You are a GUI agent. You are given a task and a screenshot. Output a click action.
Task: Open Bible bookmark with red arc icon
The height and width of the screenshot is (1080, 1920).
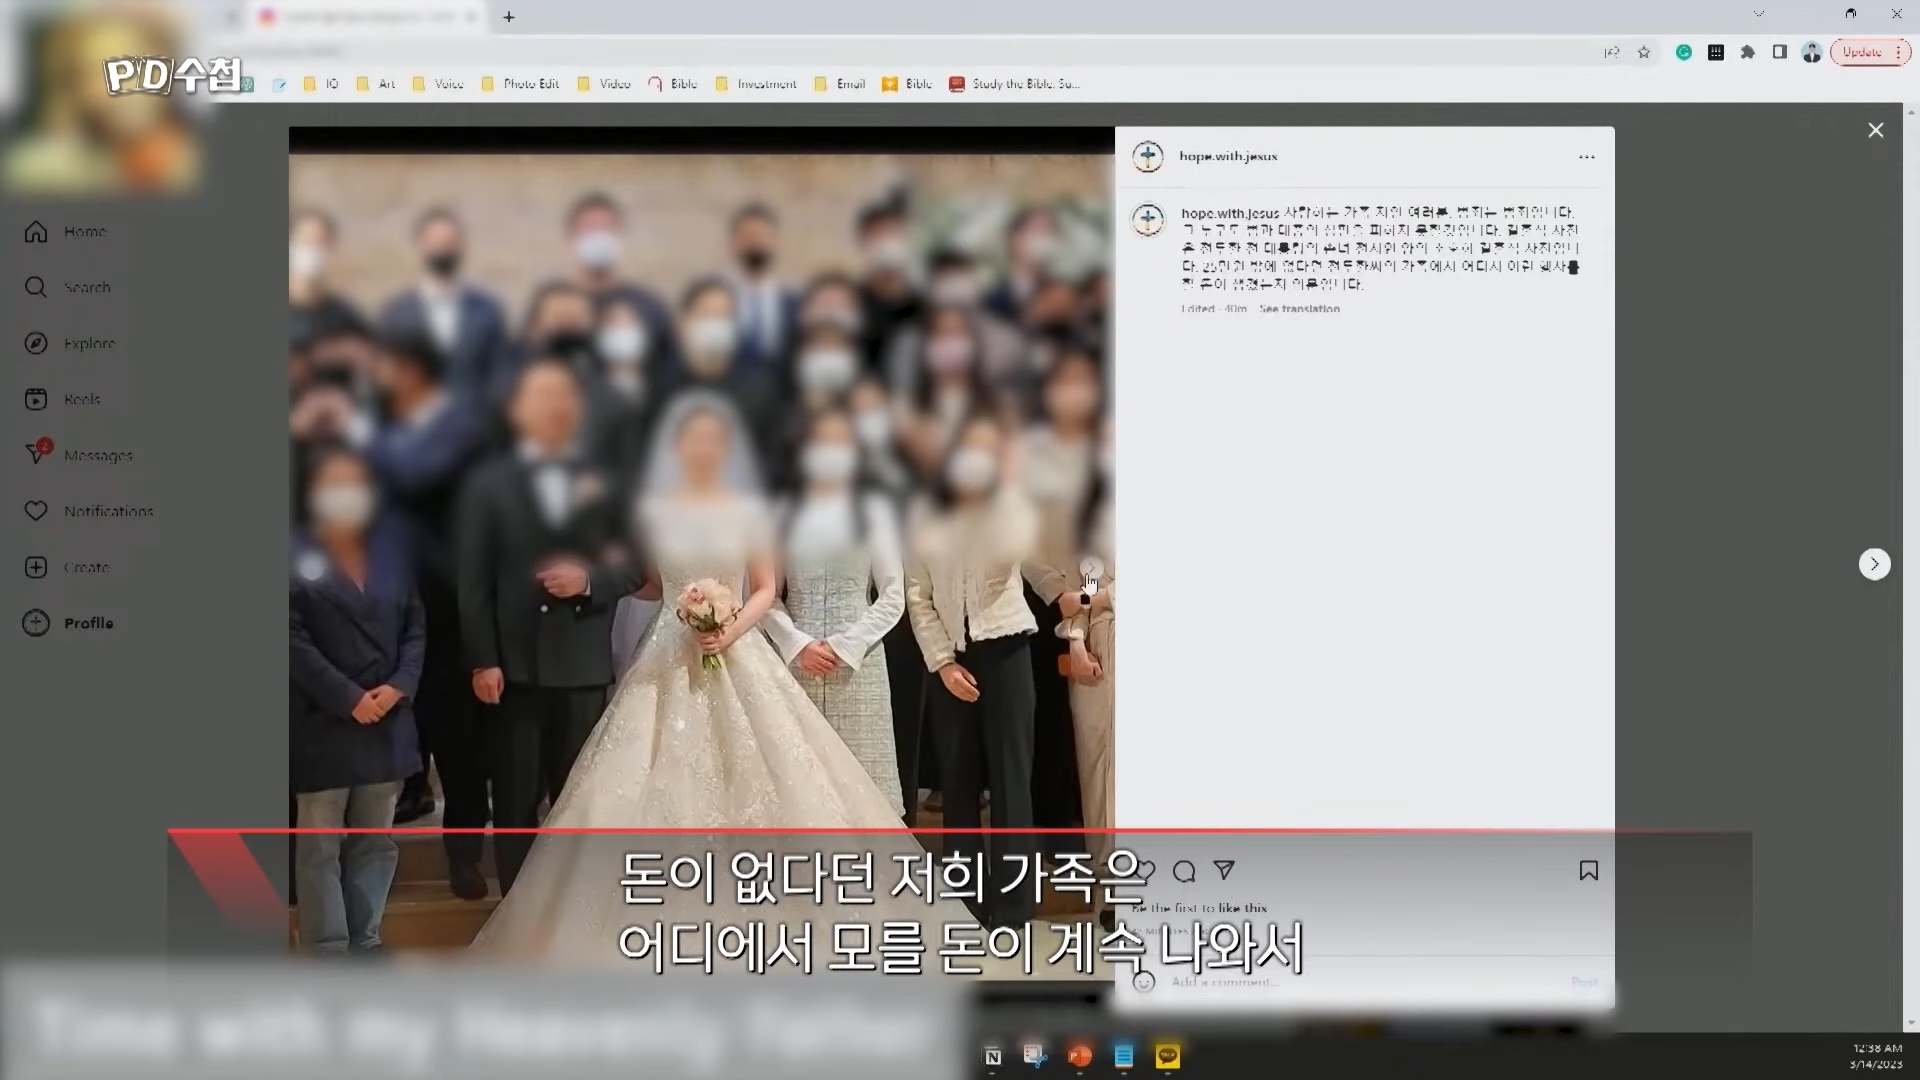click(673, 84)
